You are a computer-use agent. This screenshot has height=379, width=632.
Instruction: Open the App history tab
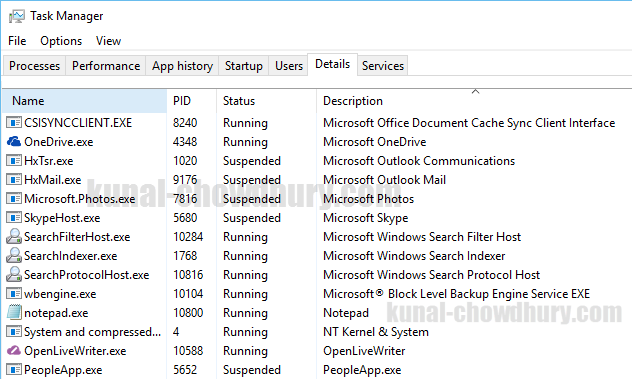(x=182, y=66)
